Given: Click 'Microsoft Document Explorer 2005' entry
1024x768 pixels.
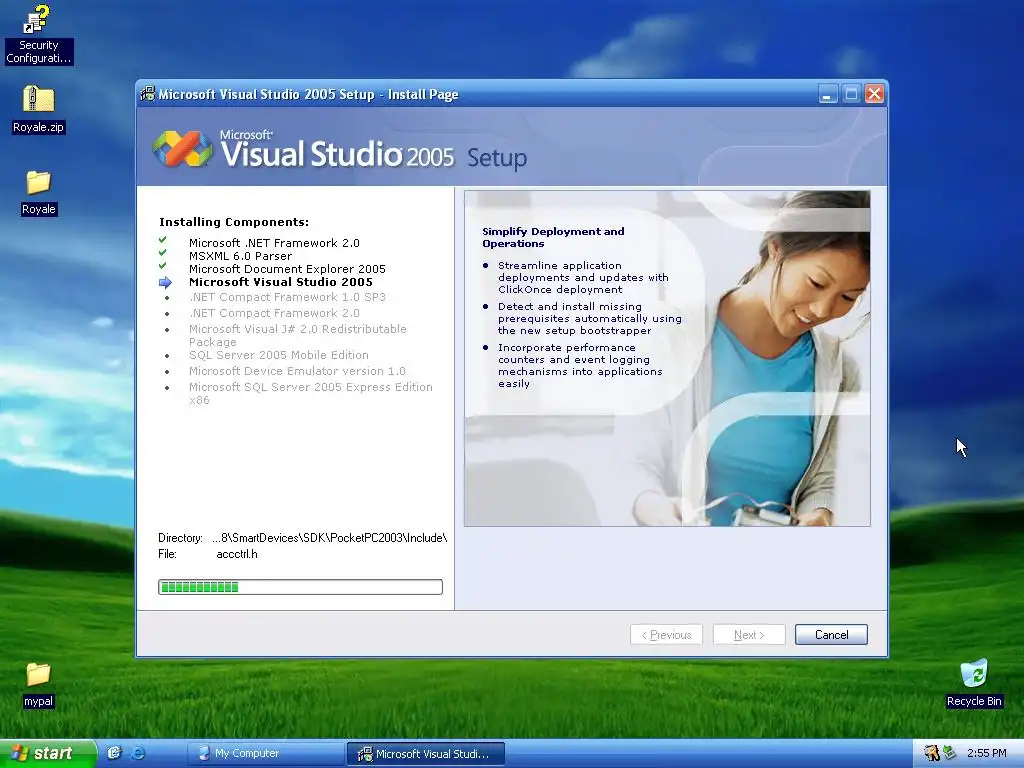Looking at the screenshot, I should (x=287, y=269).
